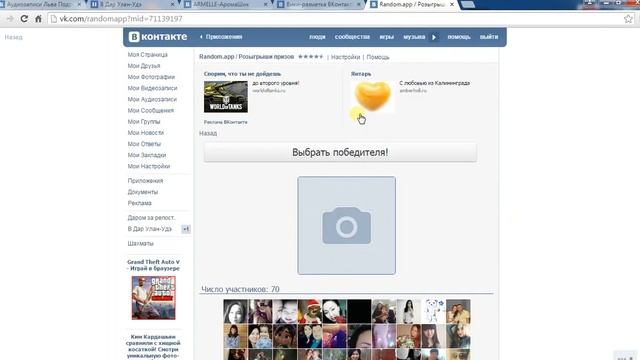The width and height of the screenshot is (640, 360).
Task: Open the Янтарь ad title
Action: point(361,74)
